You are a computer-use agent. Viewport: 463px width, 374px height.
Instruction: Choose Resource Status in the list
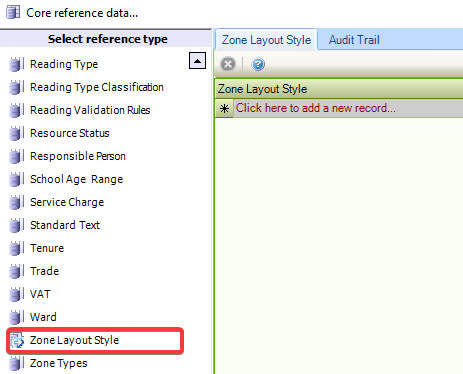coord(70,133)
